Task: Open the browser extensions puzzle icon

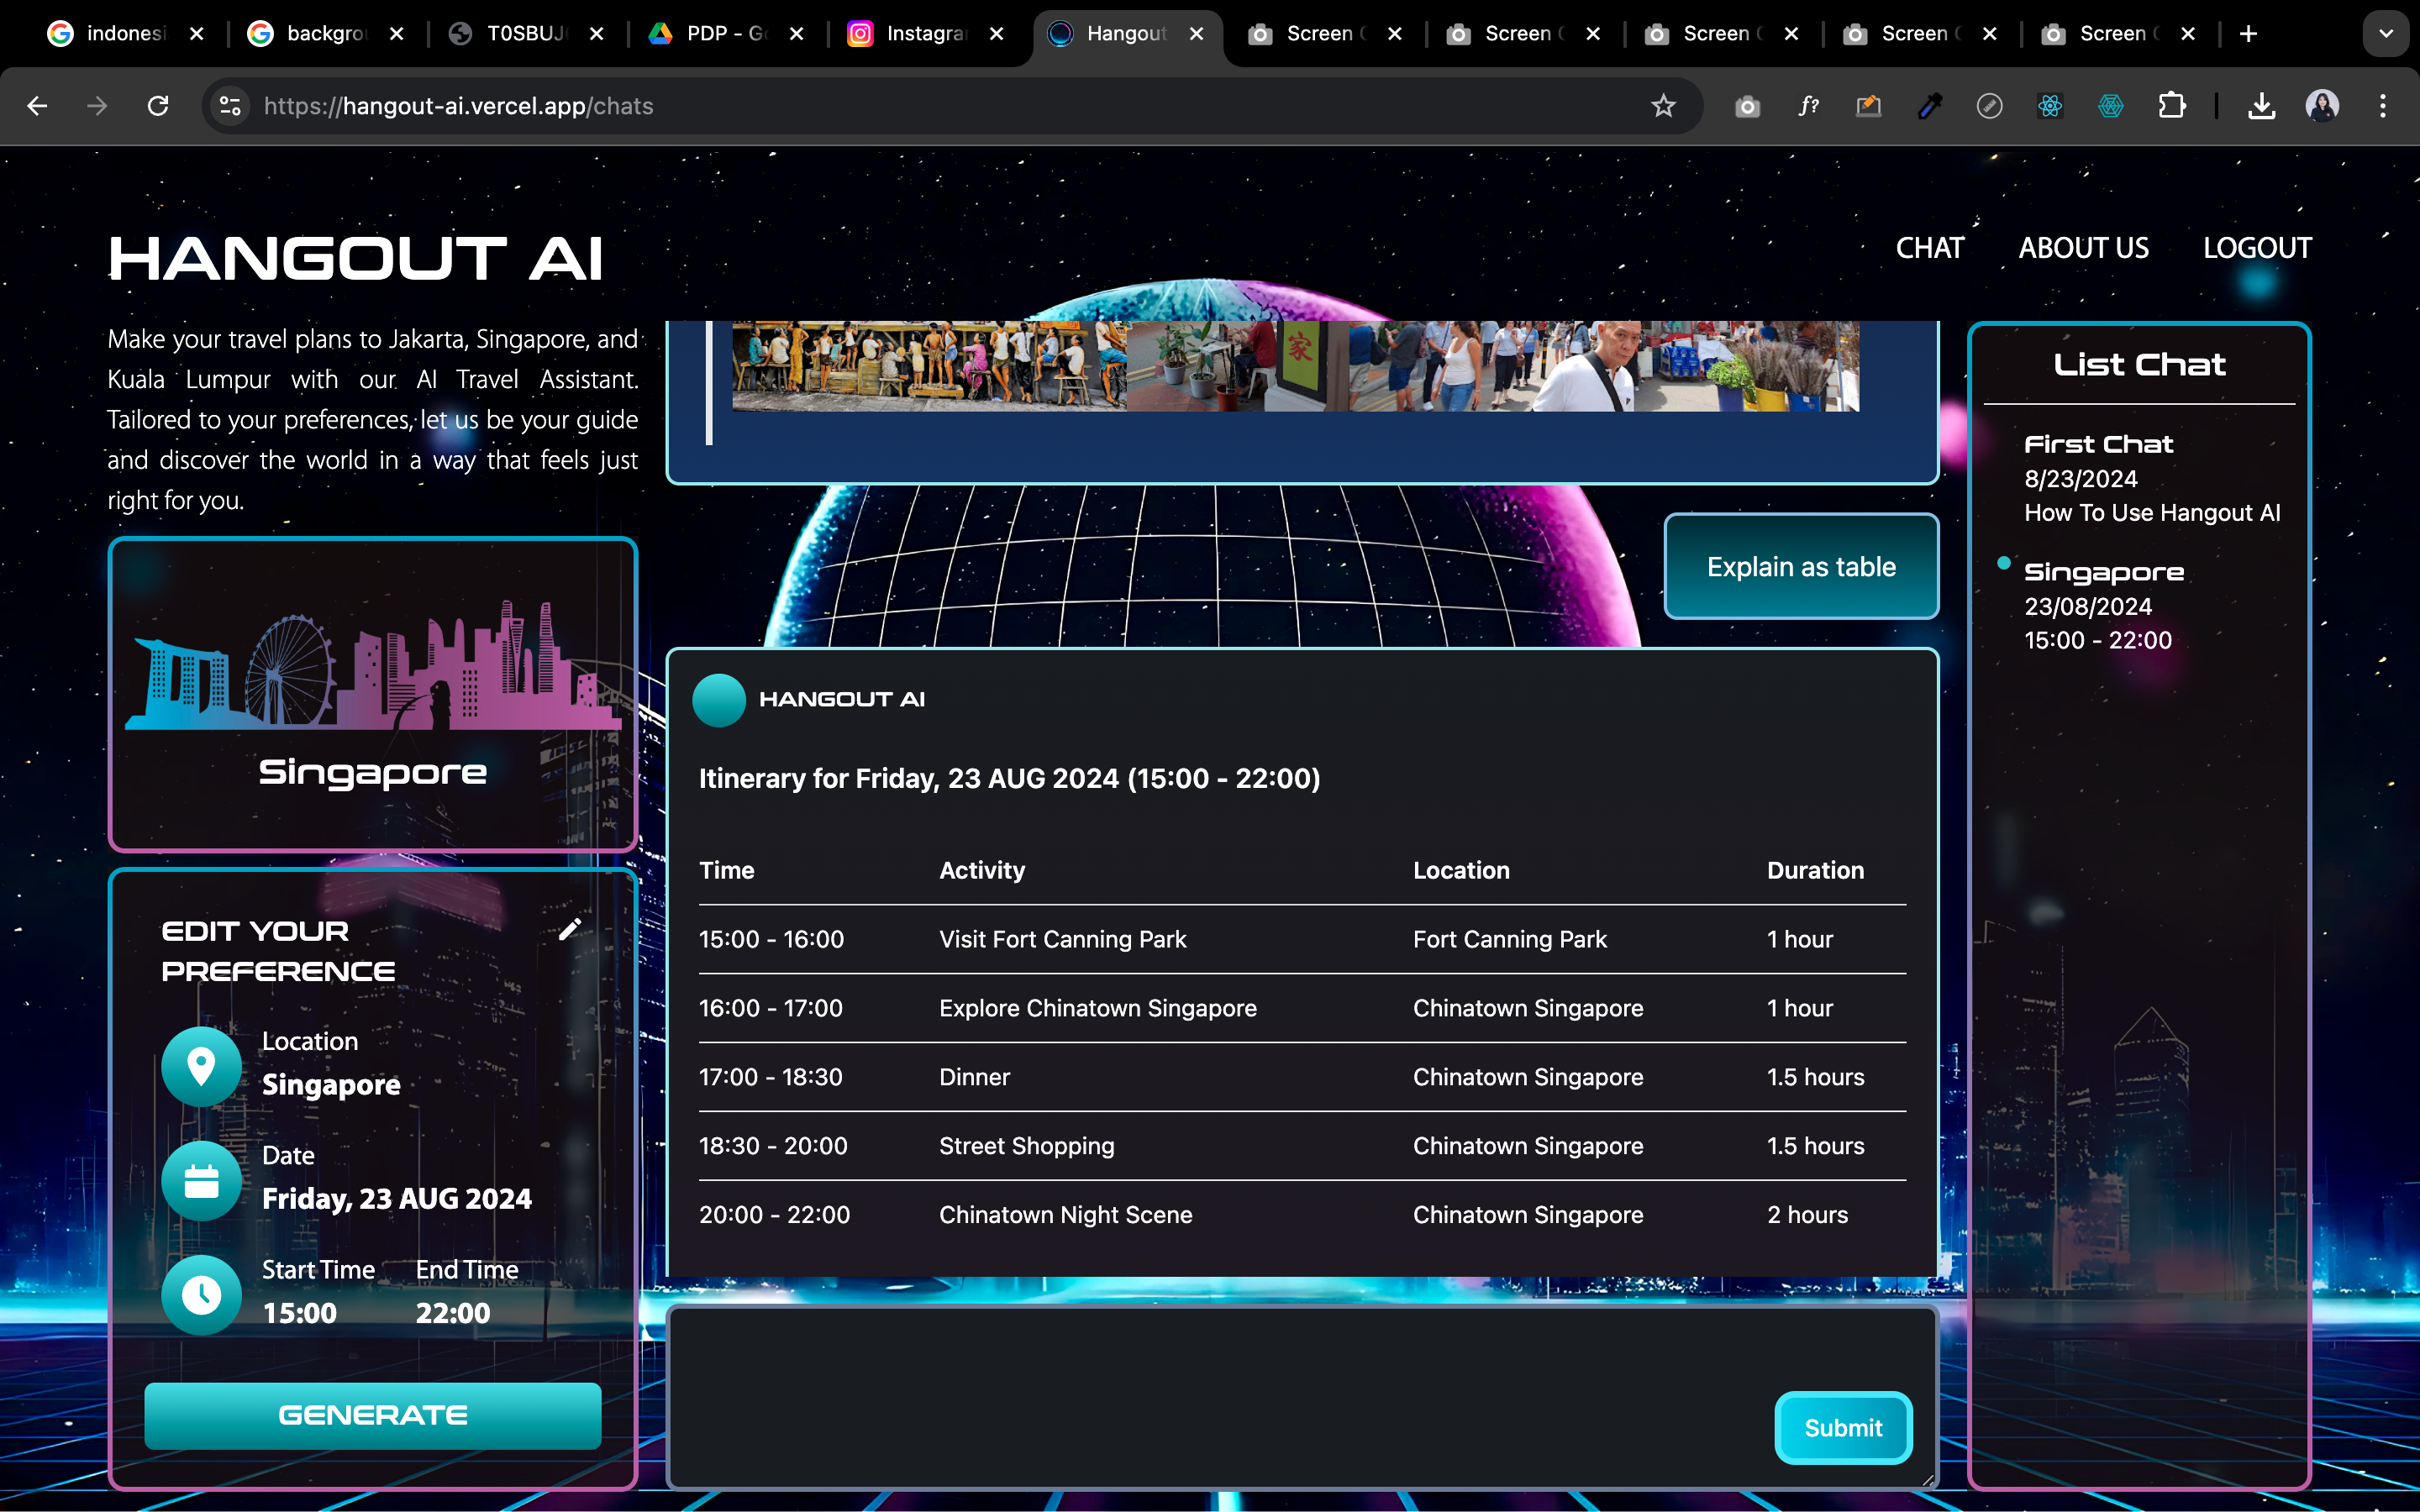Action: click(2171, 106)
